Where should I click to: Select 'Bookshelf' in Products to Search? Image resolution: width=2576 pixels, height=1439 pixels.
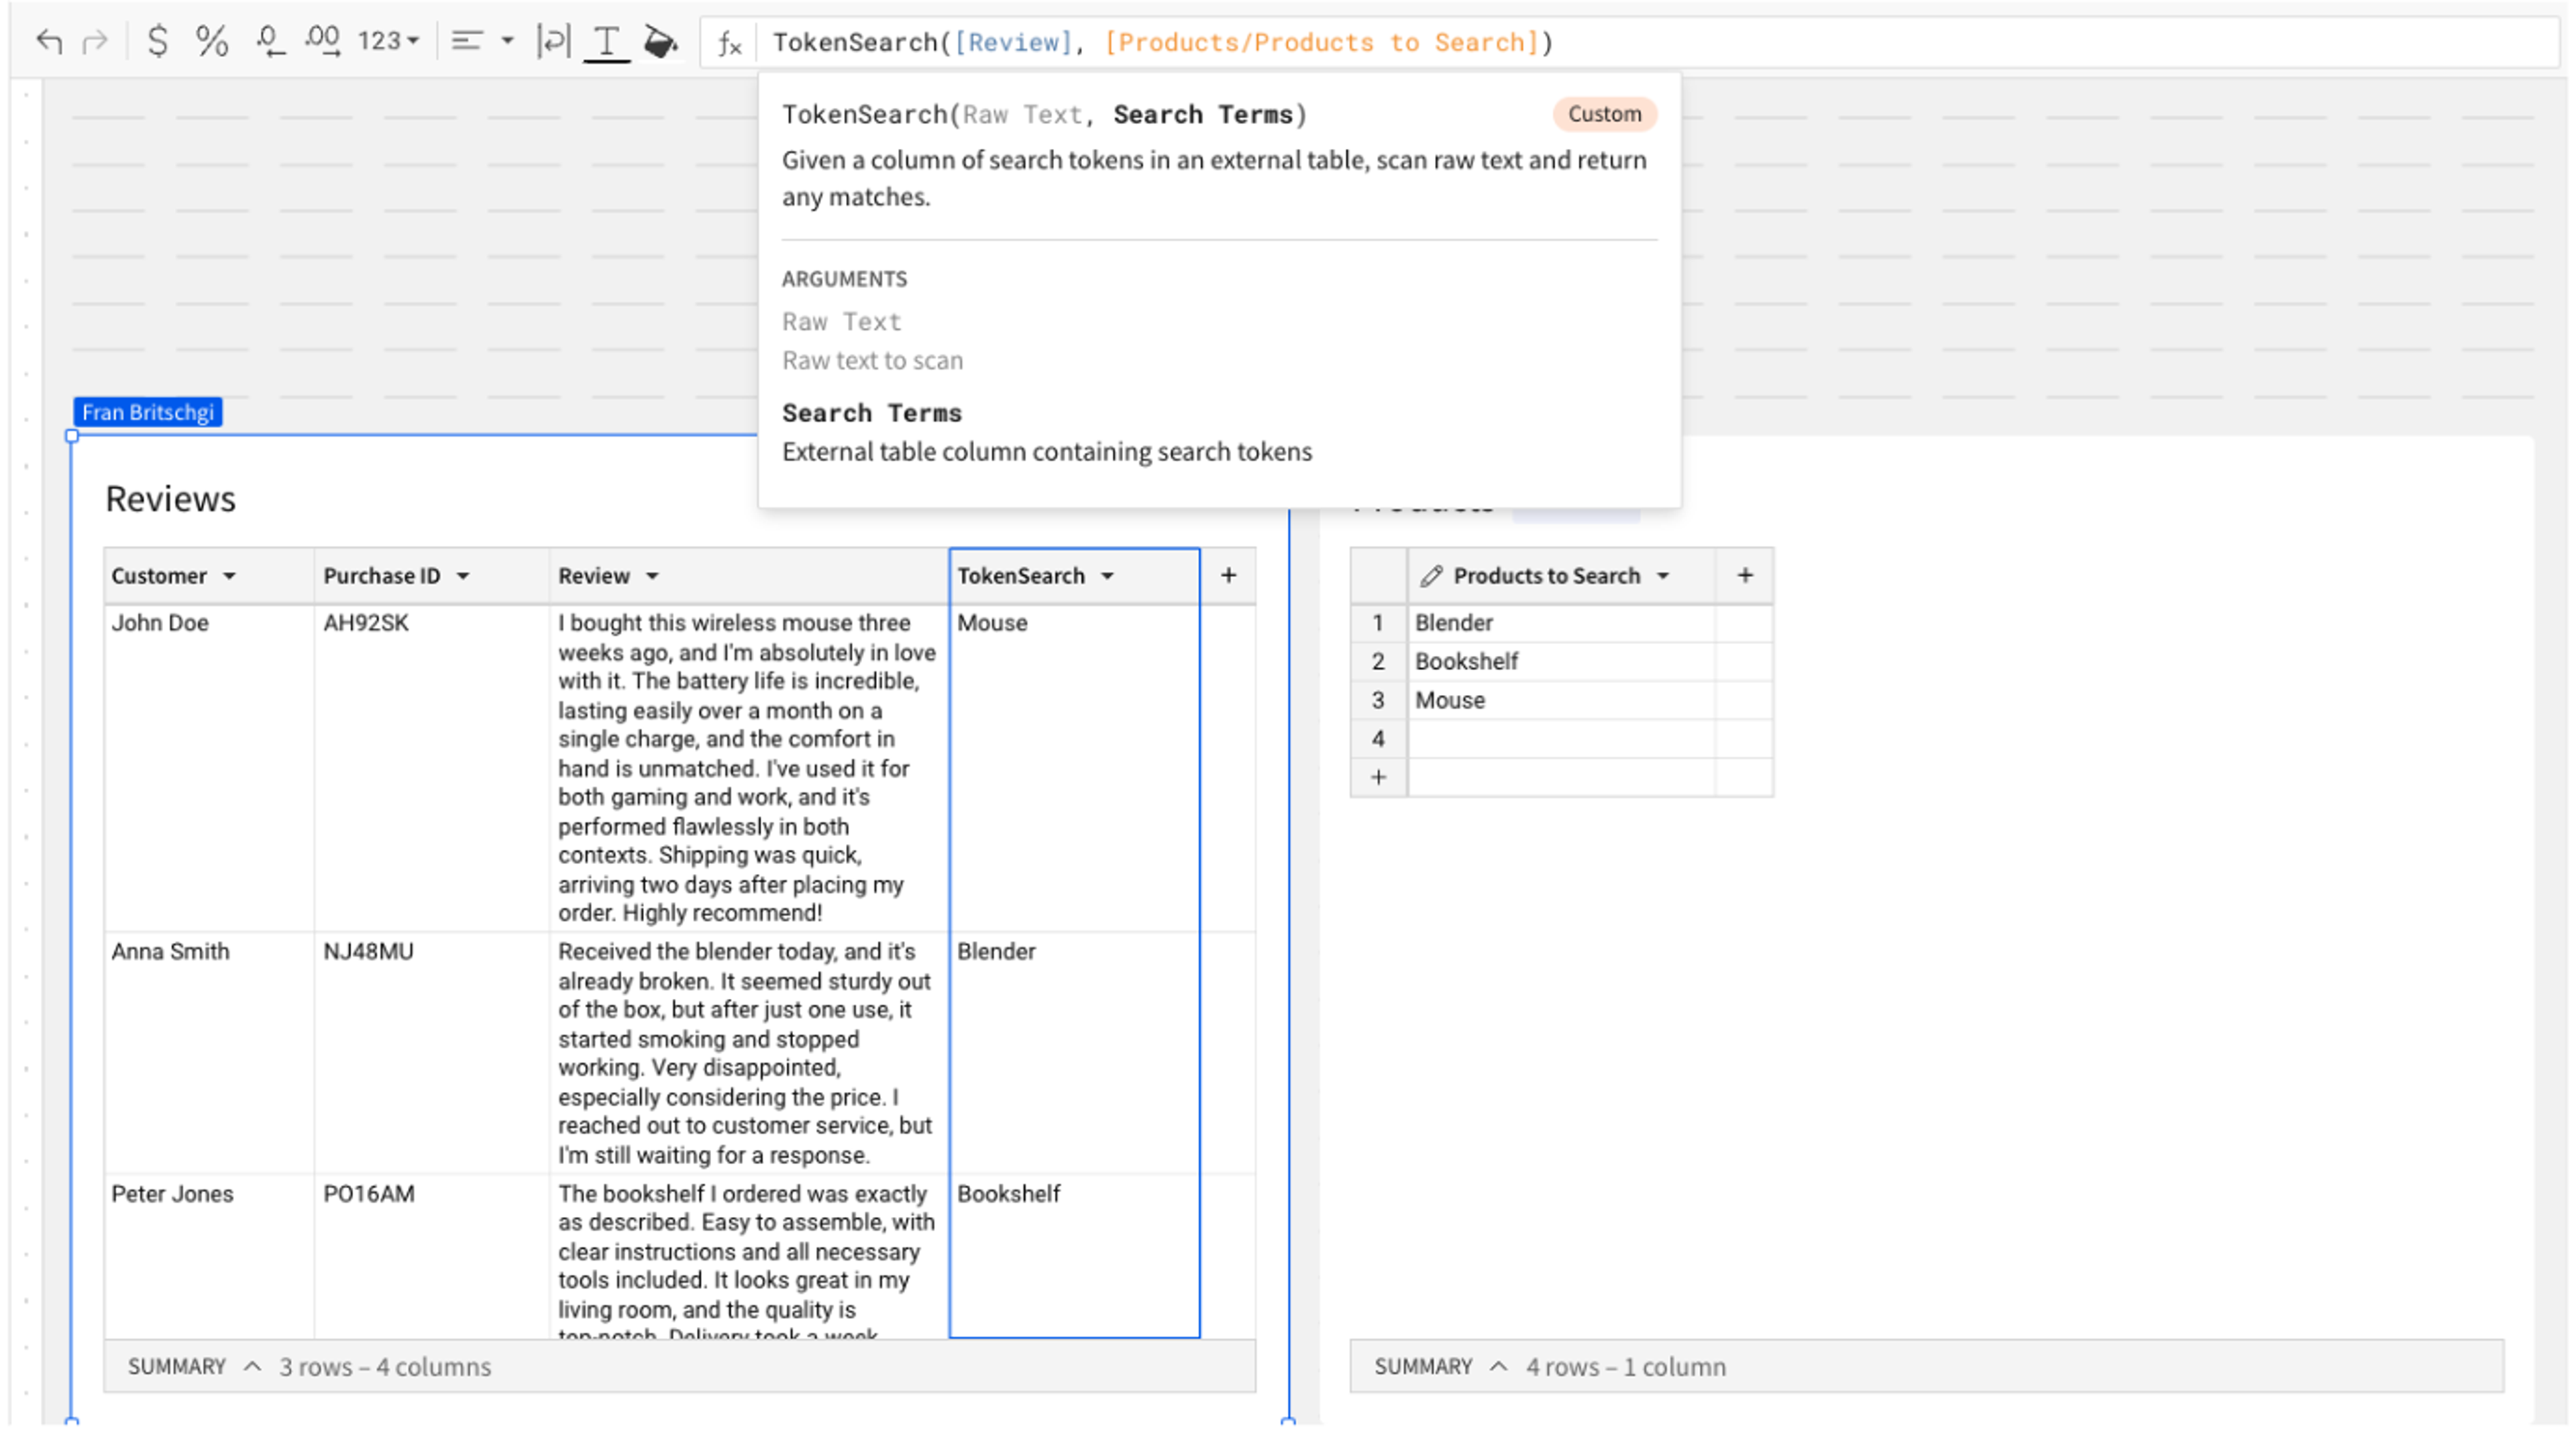pyautogui.click(x=1561, y=661)
